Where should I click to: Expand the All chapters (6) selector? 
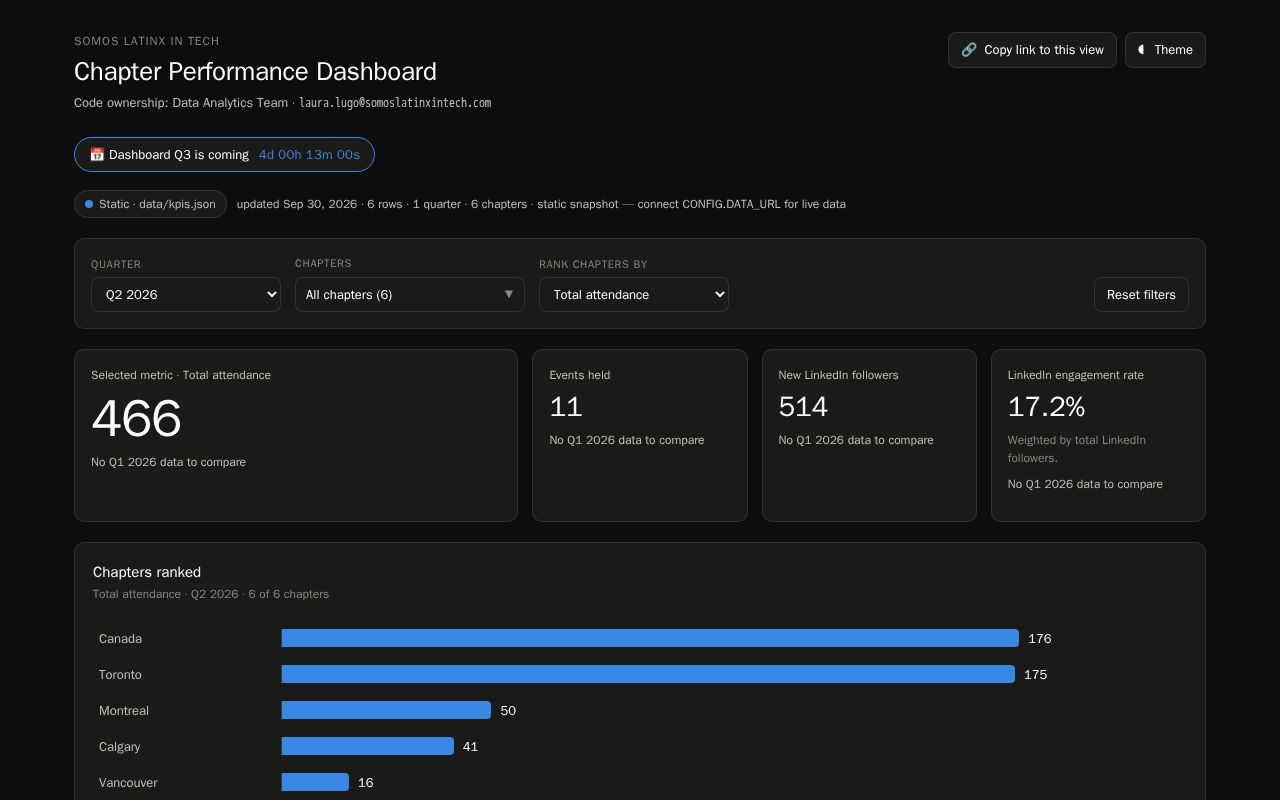click(410, 295)
